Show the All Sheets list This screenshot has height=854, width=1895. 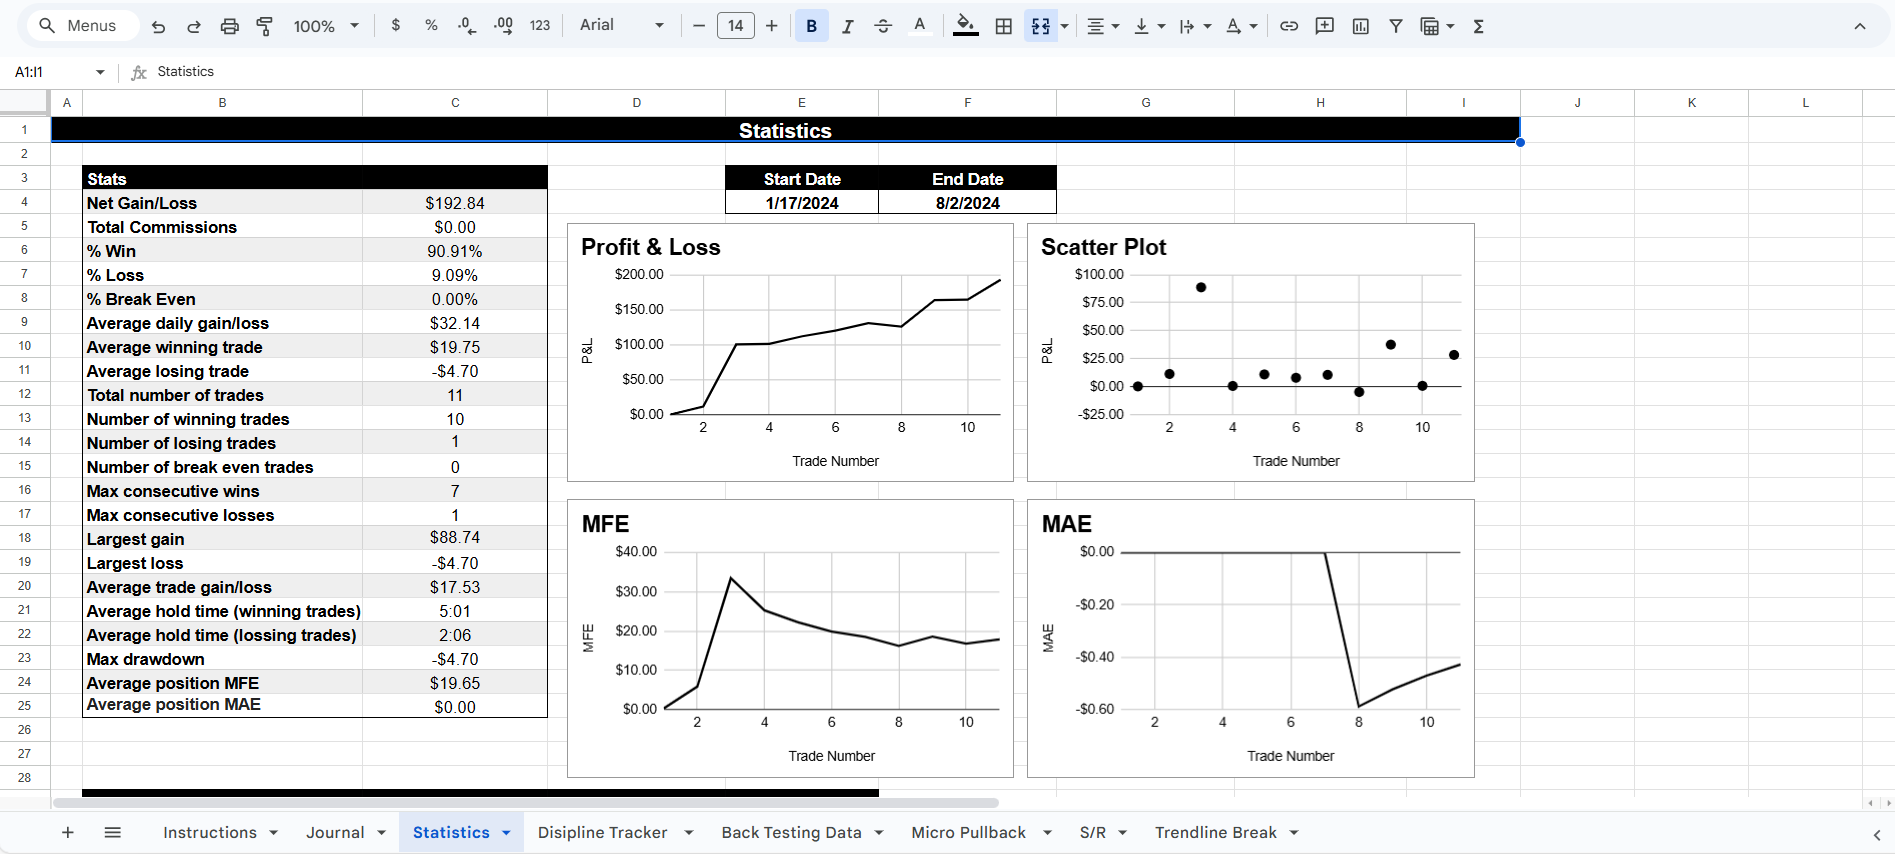(x=113, y=833)
